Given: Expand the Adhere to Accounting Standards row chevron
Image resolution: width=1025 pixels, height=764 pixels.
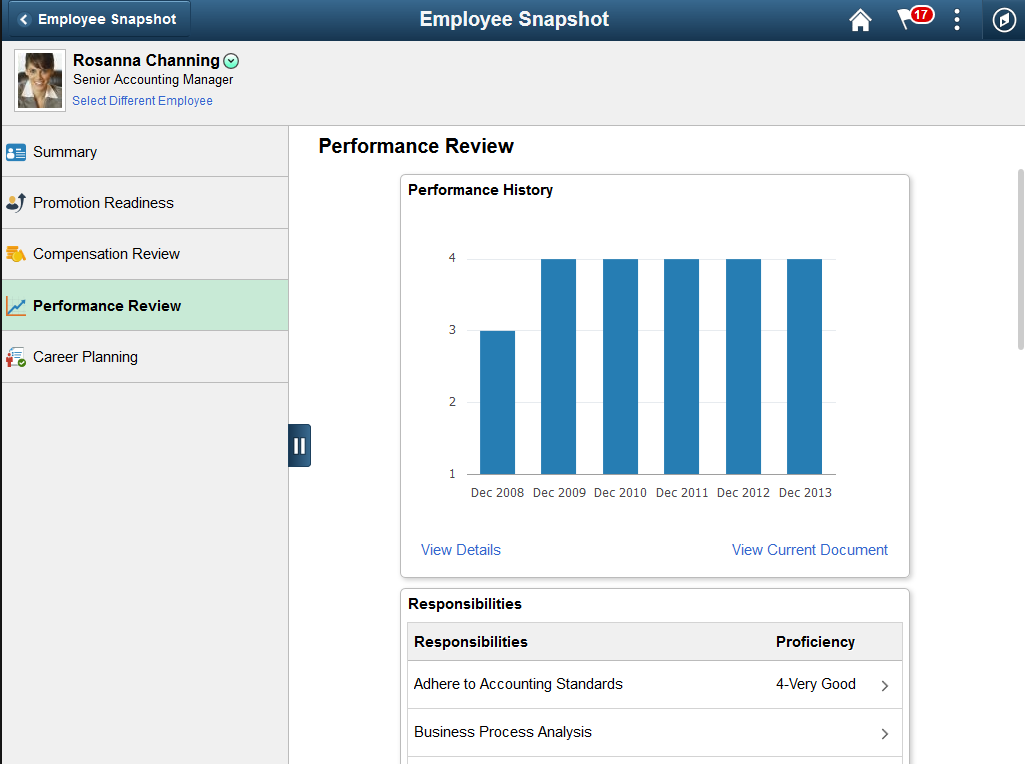Looking at the screenshot, I should 884,686.
